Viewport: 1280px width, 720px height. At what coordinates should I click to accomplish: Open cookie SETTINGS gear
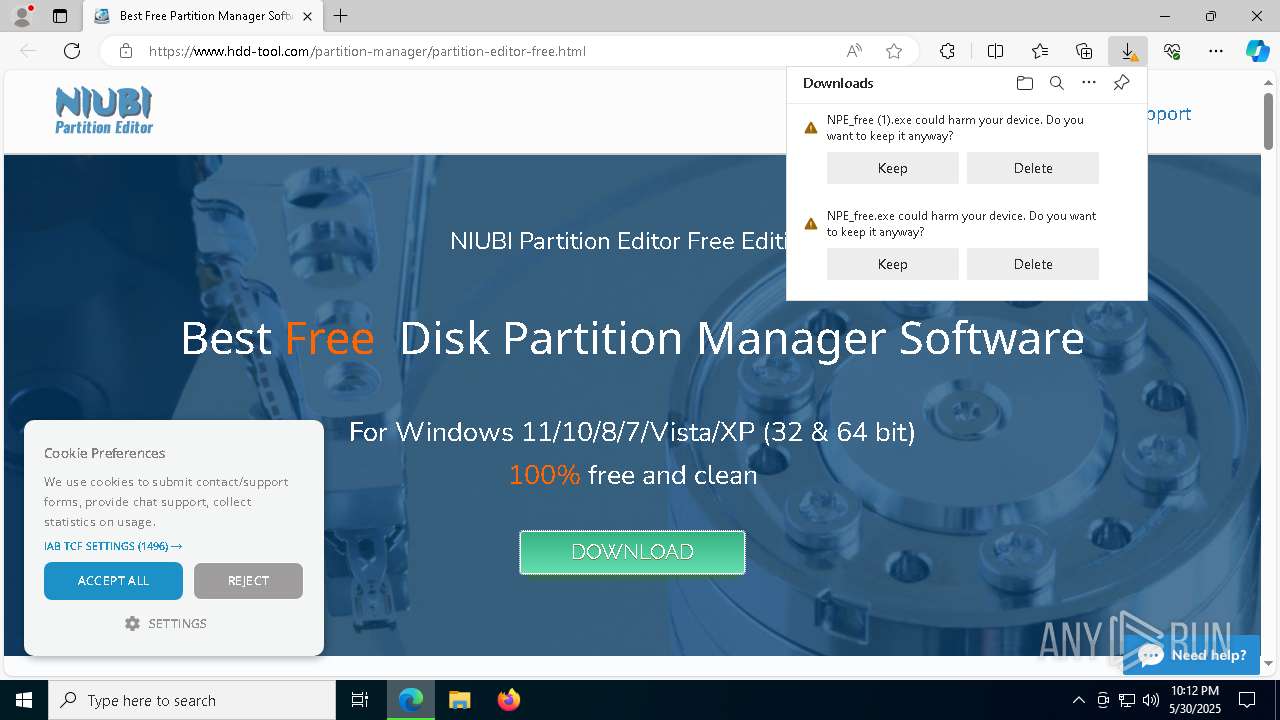pyautogui.click(x=166, y=623)
